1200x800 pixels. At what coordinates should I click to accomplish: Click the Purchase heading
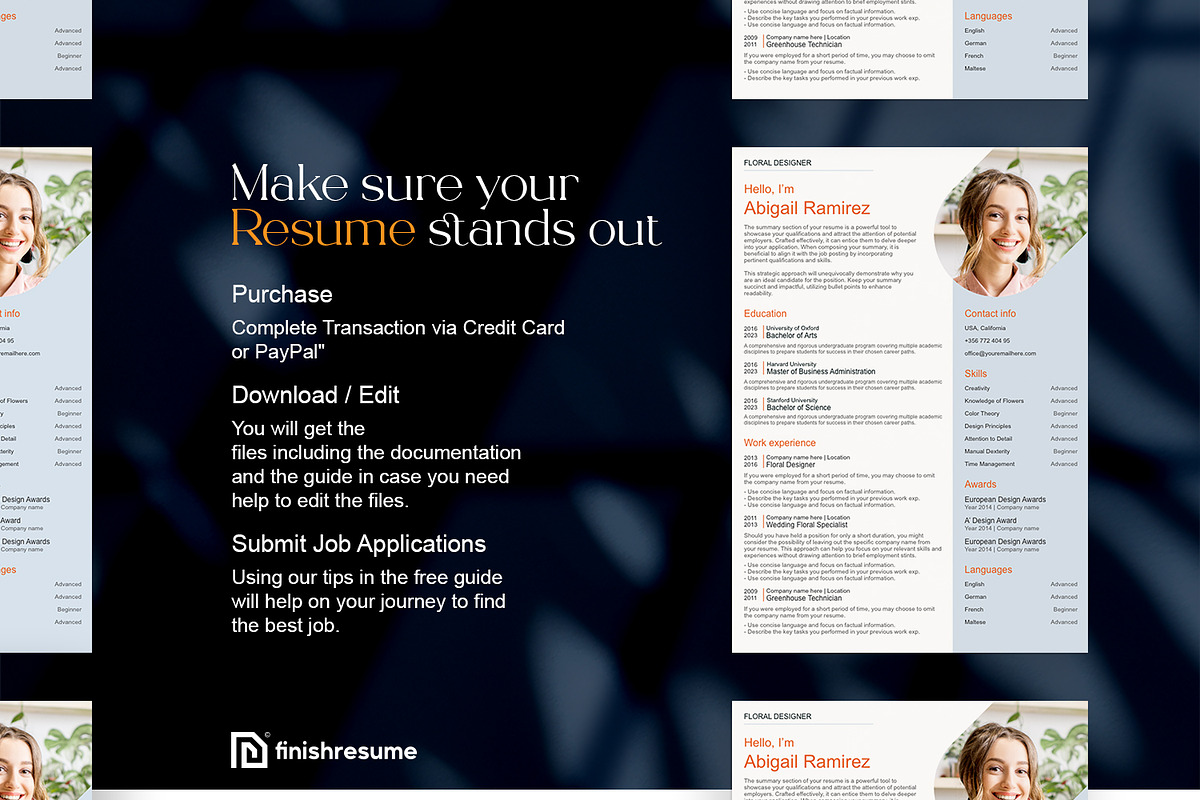[x=282, y=294]
